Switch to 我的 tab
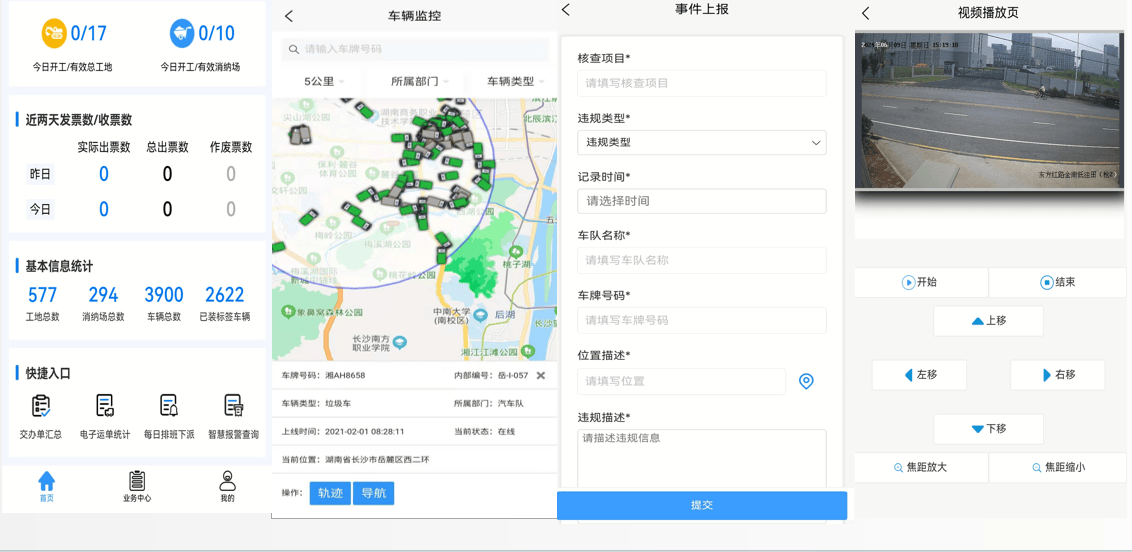Screen dimensions: 1132x552 [228, 485]
